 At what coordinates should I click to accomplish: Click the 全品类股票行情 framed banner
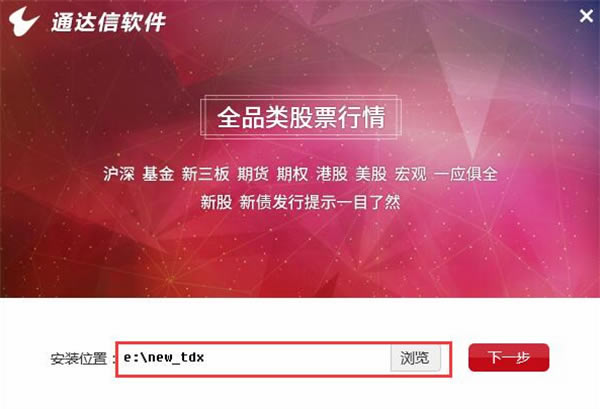[301, 117]
